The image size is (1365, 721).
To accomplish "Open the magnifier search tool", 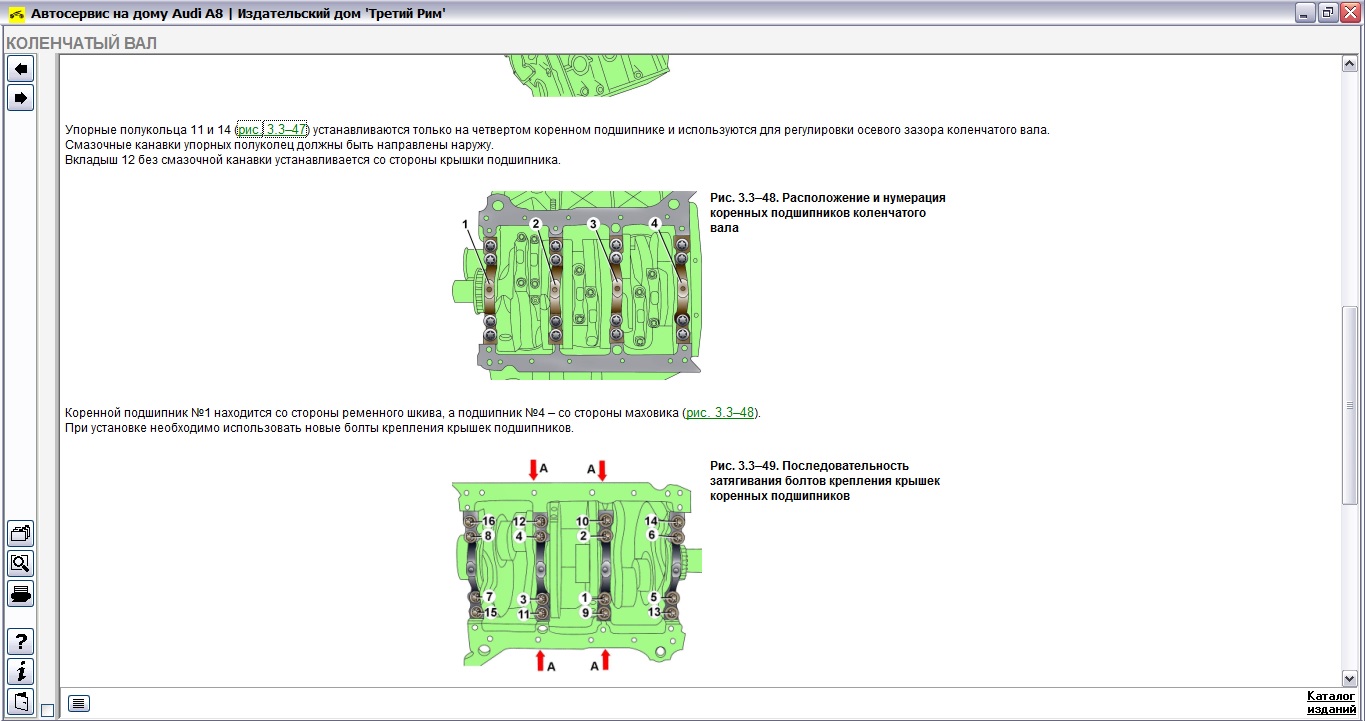I will (20, 563).
